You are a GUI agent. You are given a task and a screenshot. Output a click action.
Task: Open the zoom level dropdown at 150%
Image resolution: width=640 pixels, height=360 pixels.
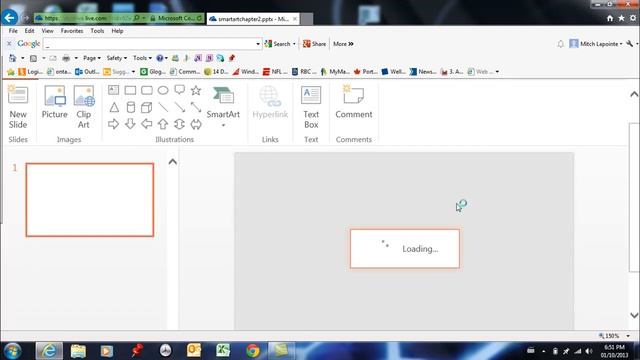coord(628,336)
